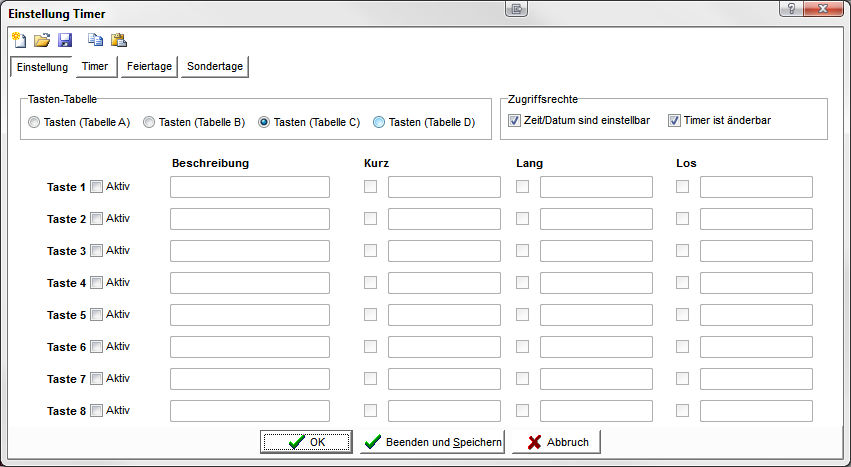851x467 pixels.
Task: Cancel with the Abbruch button
Action: (x=556, y=442)
